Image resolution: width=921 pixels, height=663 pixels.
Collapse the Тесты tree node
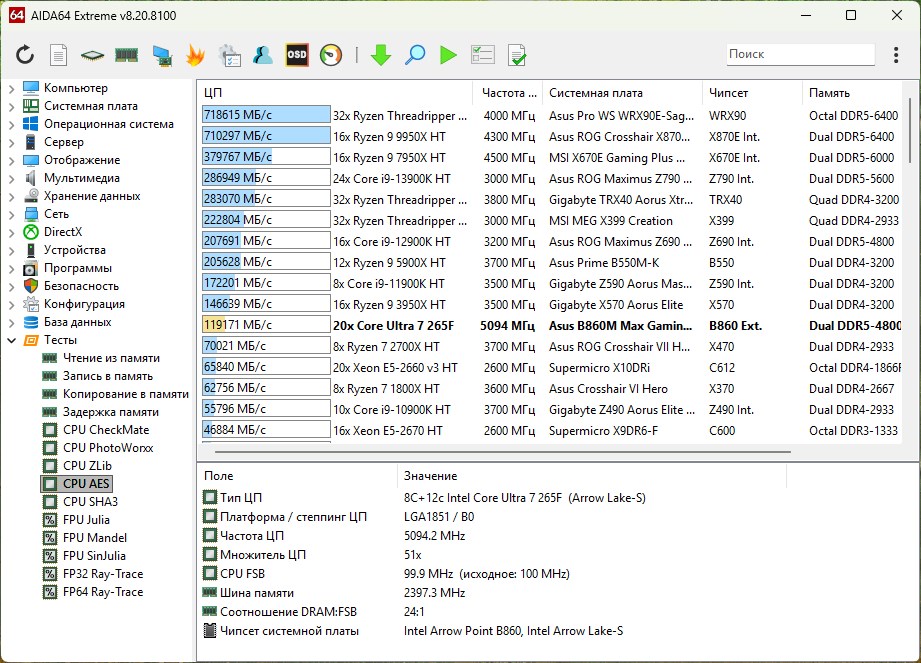(11, 340)
